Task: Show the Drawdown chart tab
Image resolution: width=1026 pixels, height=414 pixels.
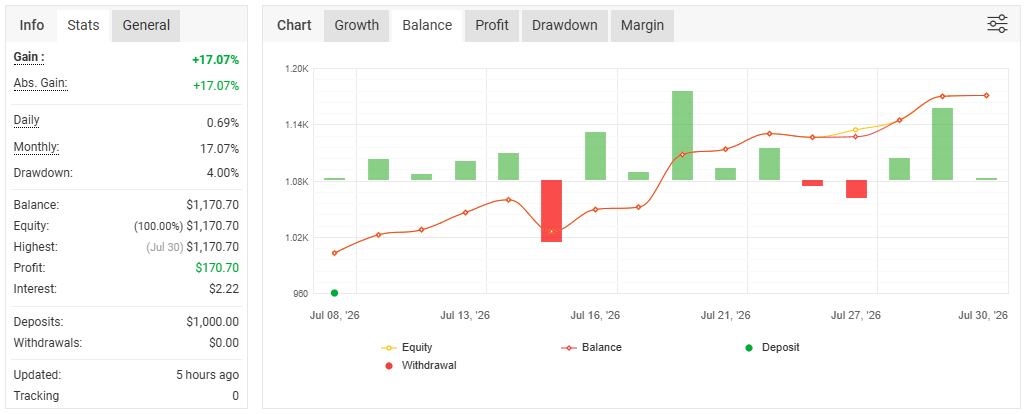Action: point(565,26)
